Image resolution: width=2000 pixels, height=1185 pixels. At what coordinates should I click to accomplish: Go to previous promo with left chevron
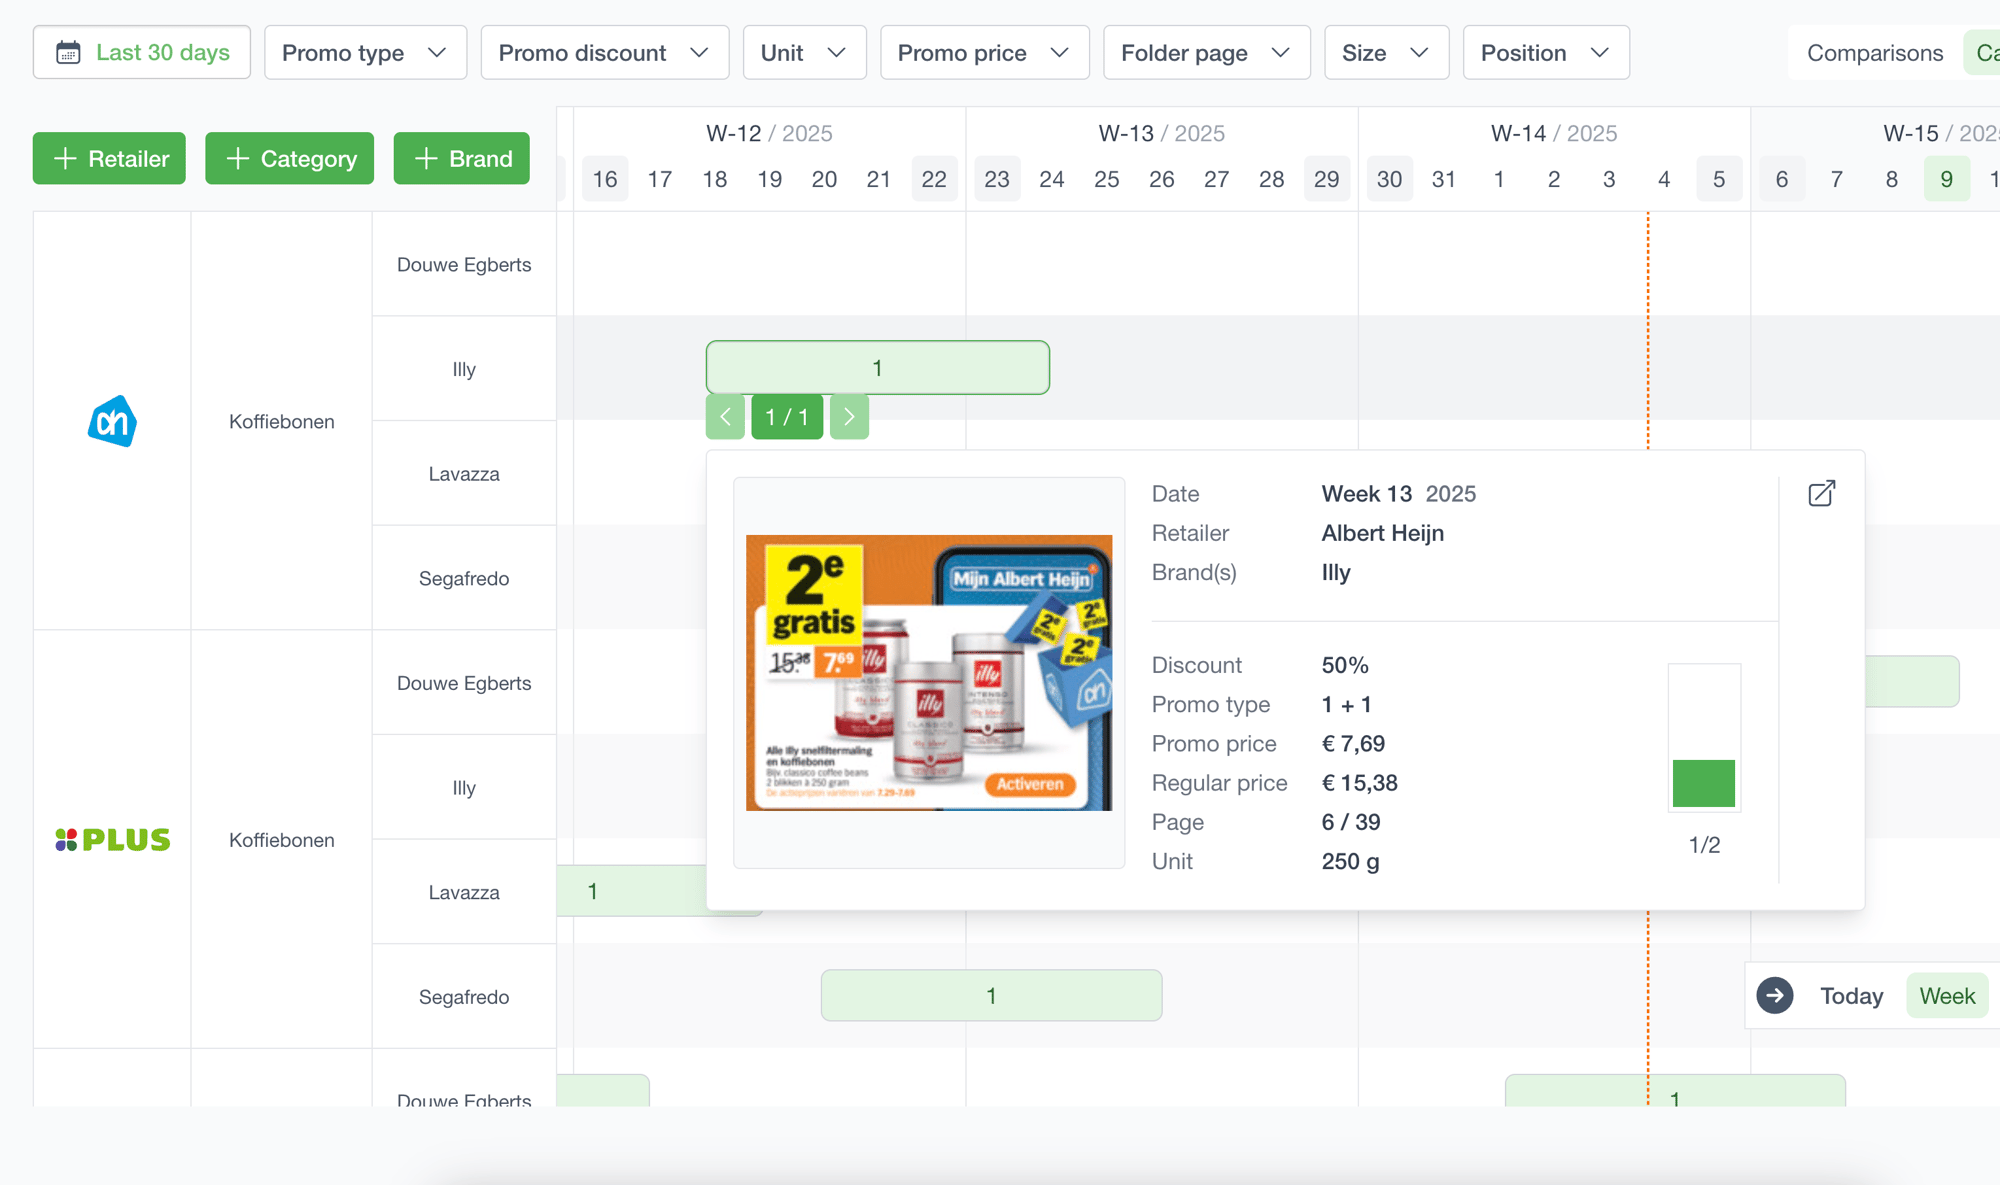coord(725,417)
